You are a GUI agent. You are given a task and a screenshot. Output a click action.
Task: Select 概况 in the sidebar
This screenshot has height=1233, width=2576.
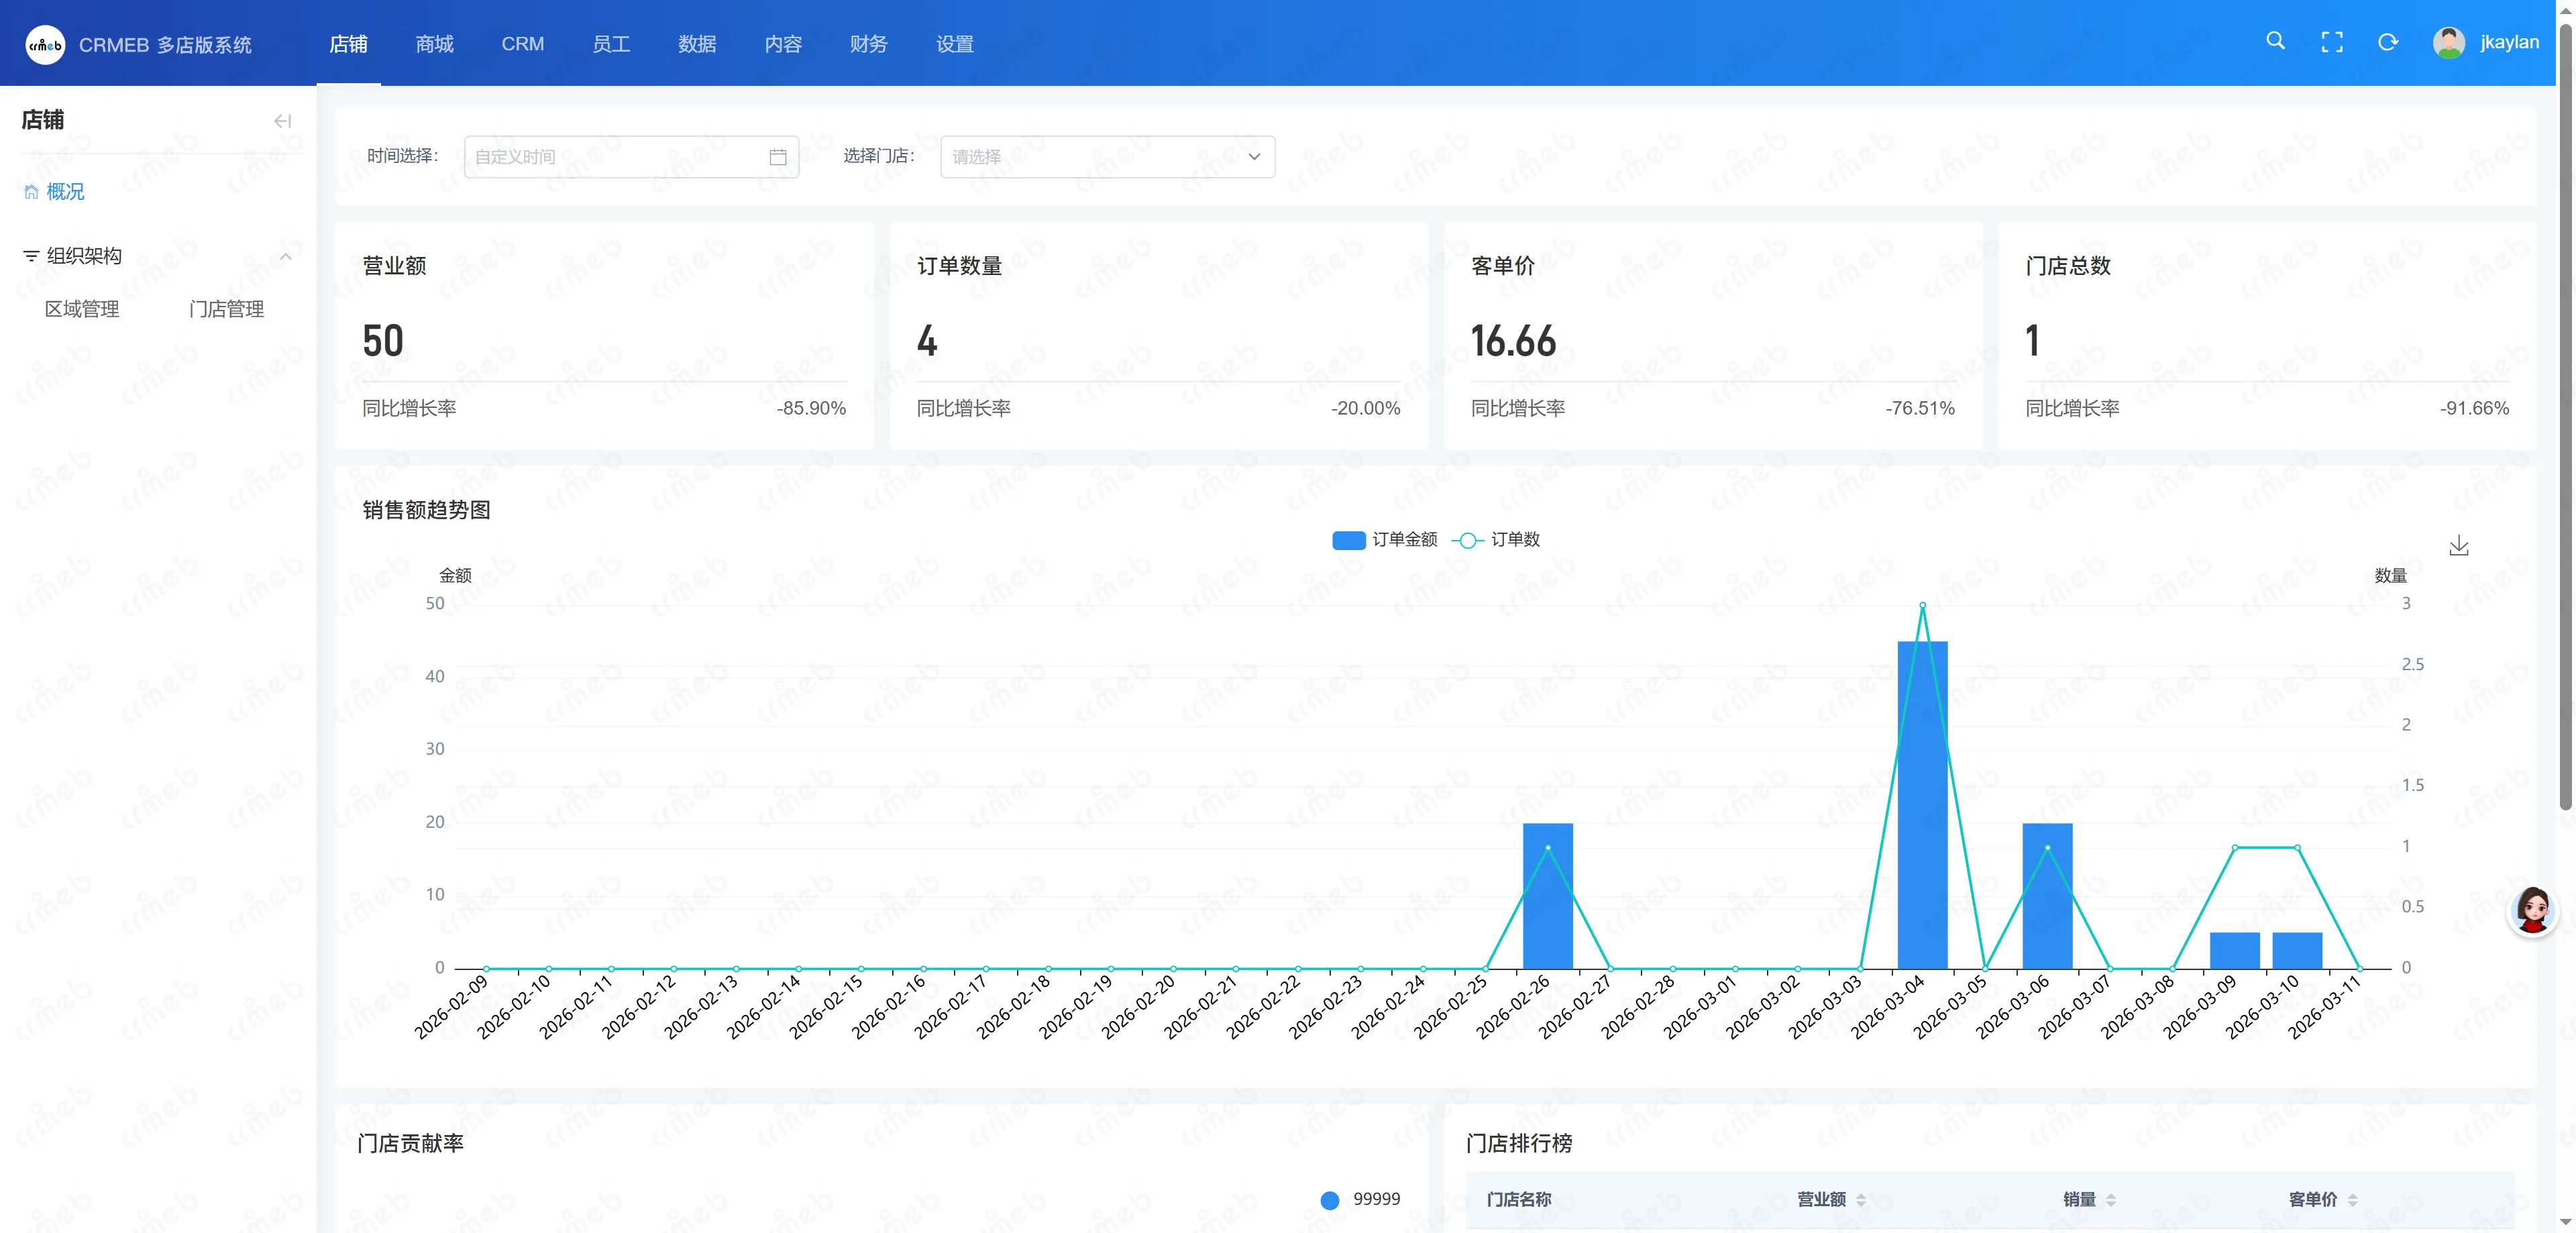pos(65,192)
